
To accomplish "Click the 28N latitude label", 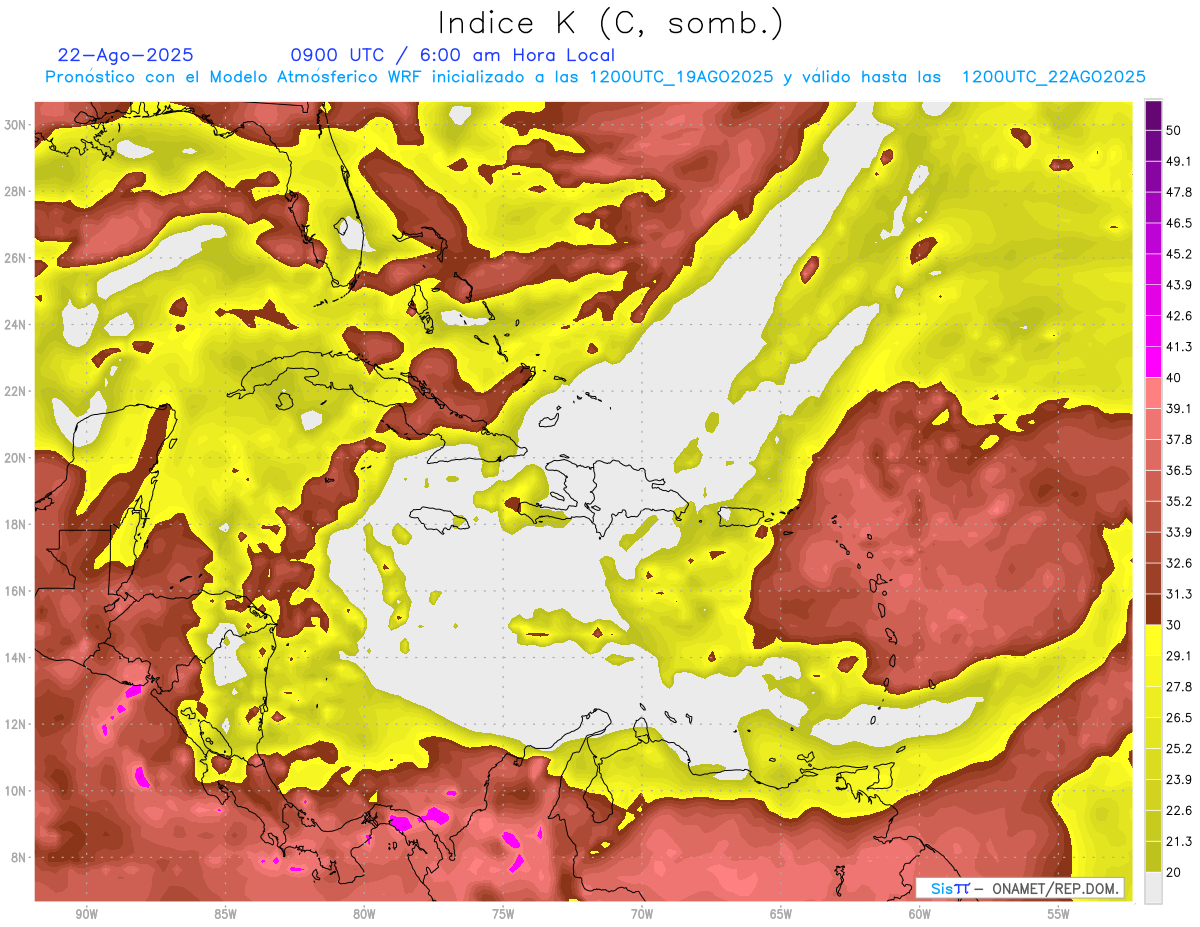I will (x=15, y=191).
